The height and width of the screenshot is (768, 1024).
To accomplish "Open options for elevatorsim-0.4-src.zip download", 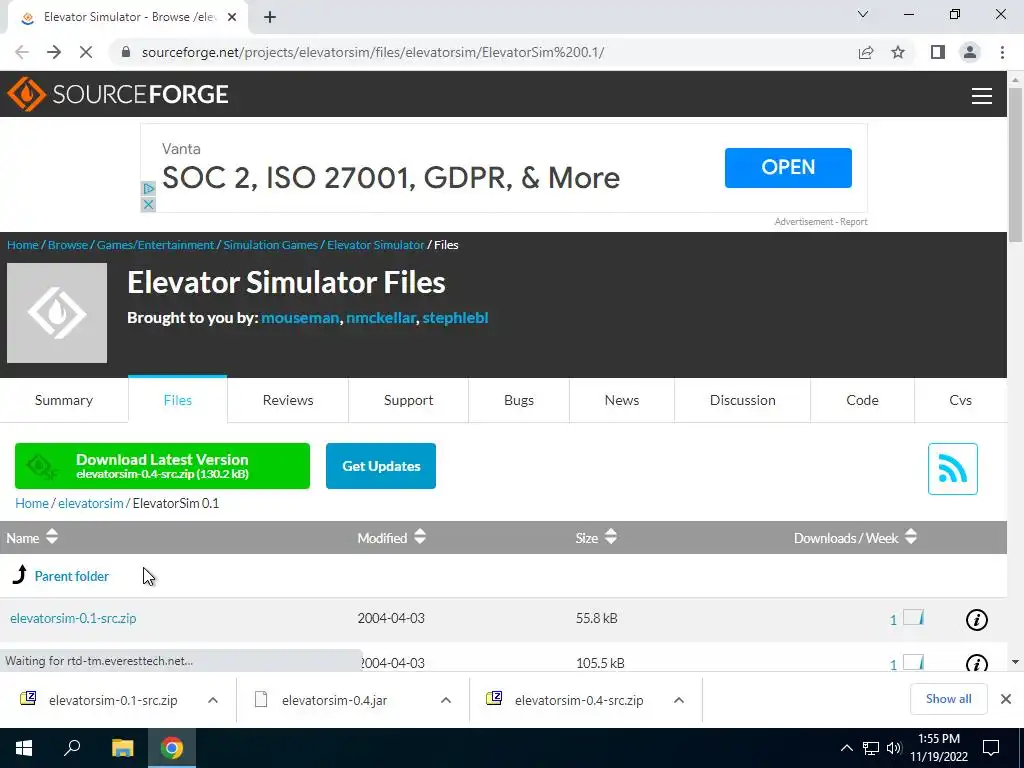I will point(679,700).
